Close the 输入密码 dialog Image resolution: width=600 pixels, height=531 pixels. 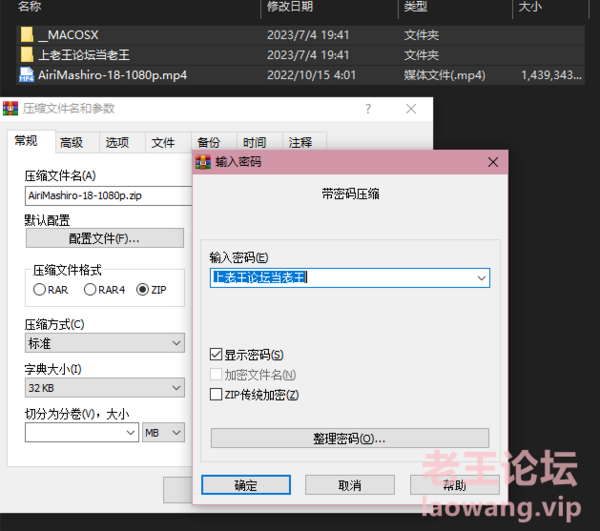(x=493, y=162)
